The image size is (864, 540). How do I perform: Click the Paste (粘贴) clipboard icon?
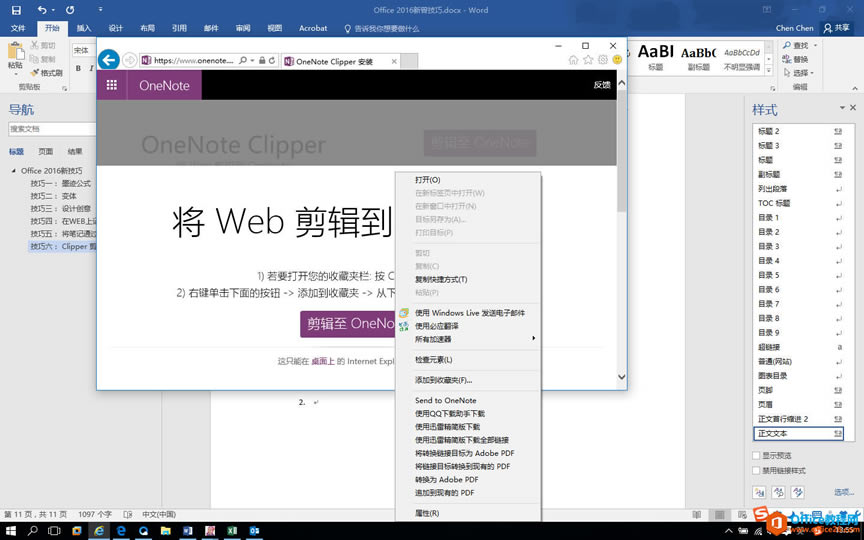(x=16, y=51)
